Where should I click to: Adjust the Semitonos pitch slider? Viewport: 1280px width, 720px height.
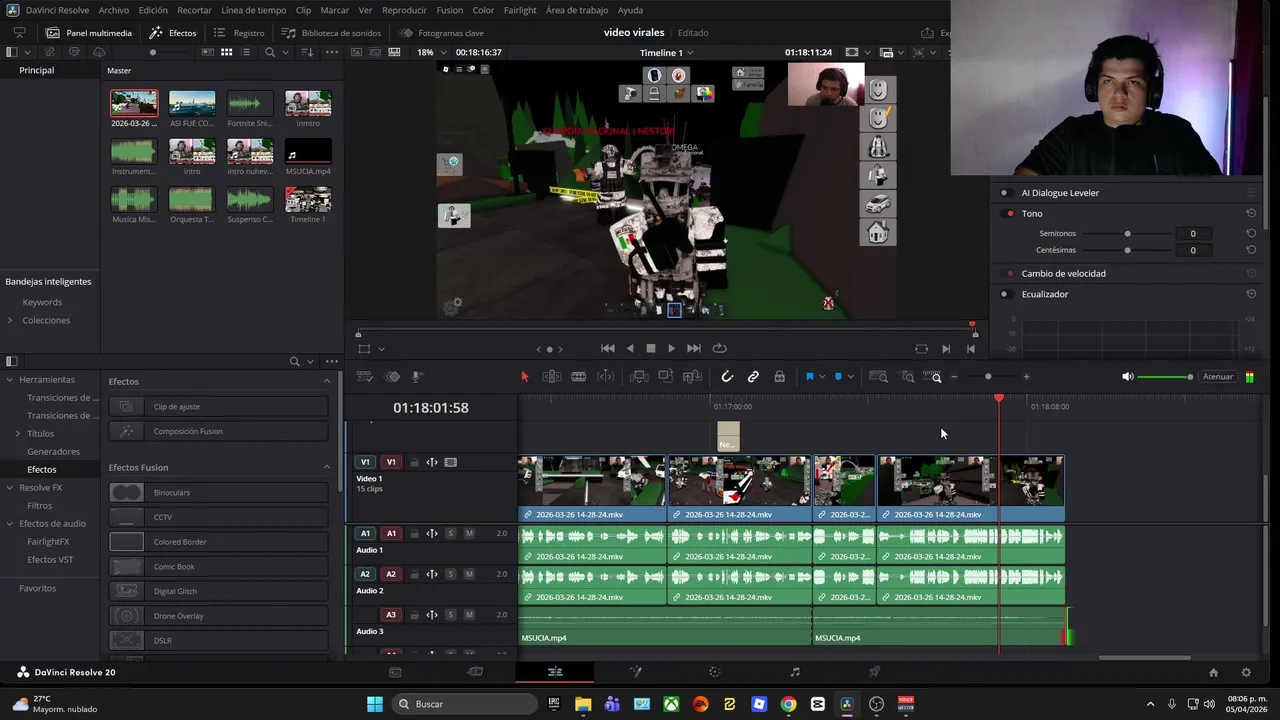1127,233
